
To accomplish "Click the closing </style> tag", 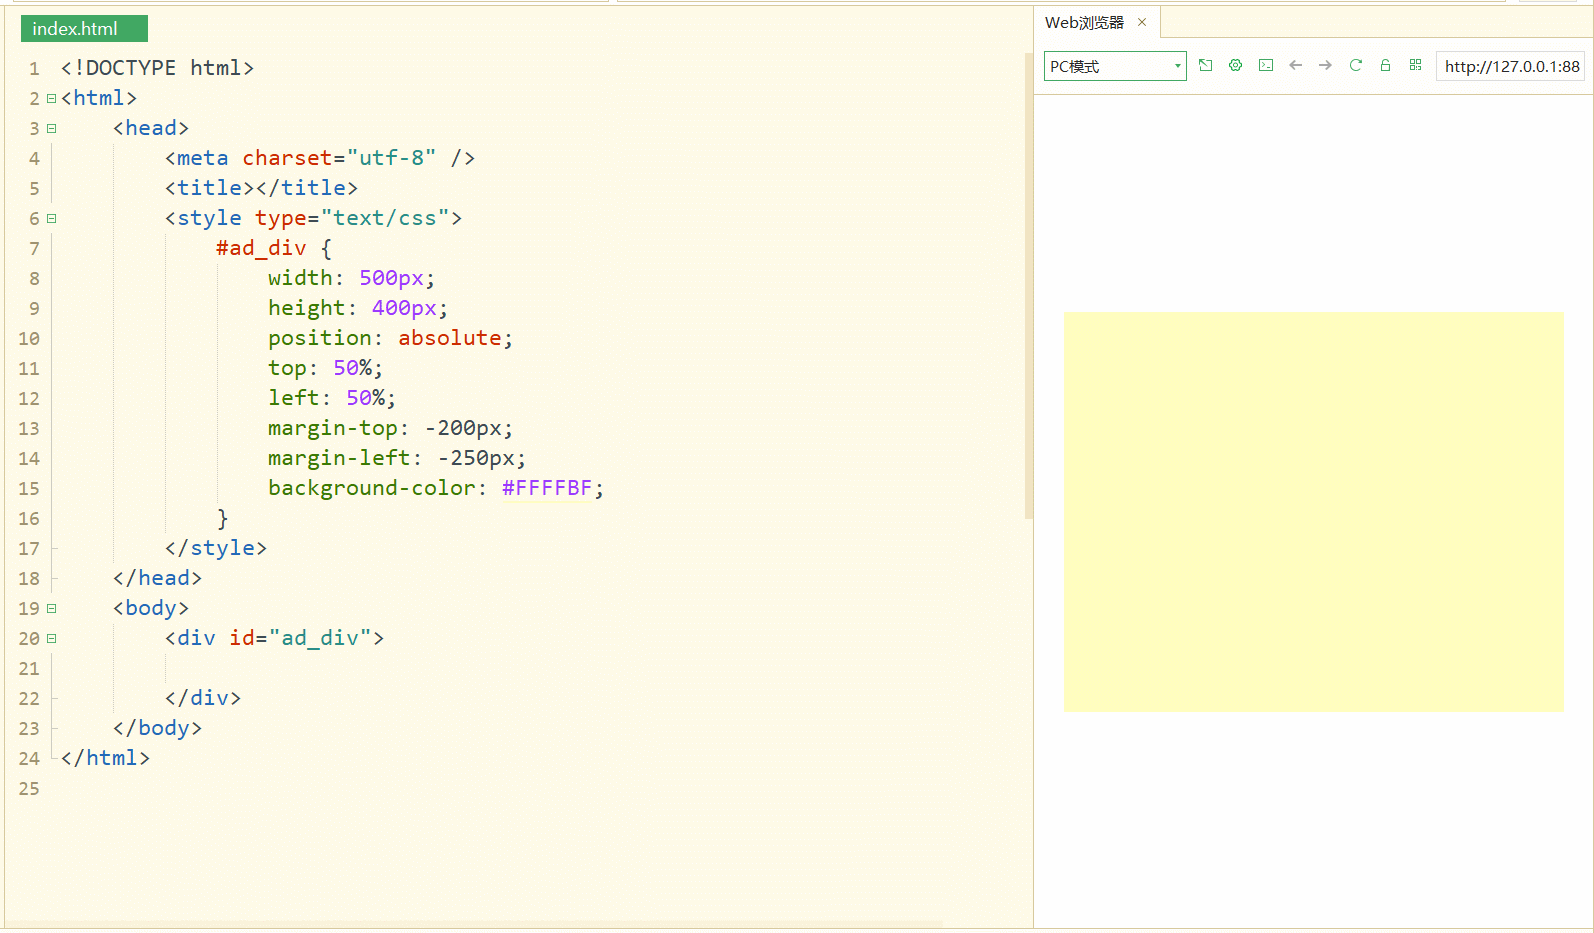I will point(216,548).
